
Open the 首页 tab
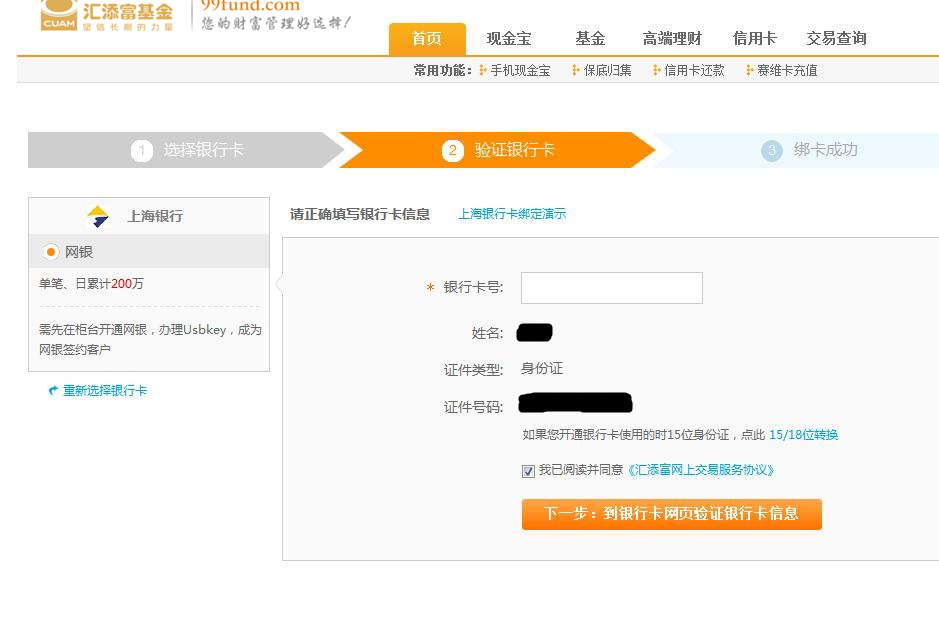[x=427, y=39]
